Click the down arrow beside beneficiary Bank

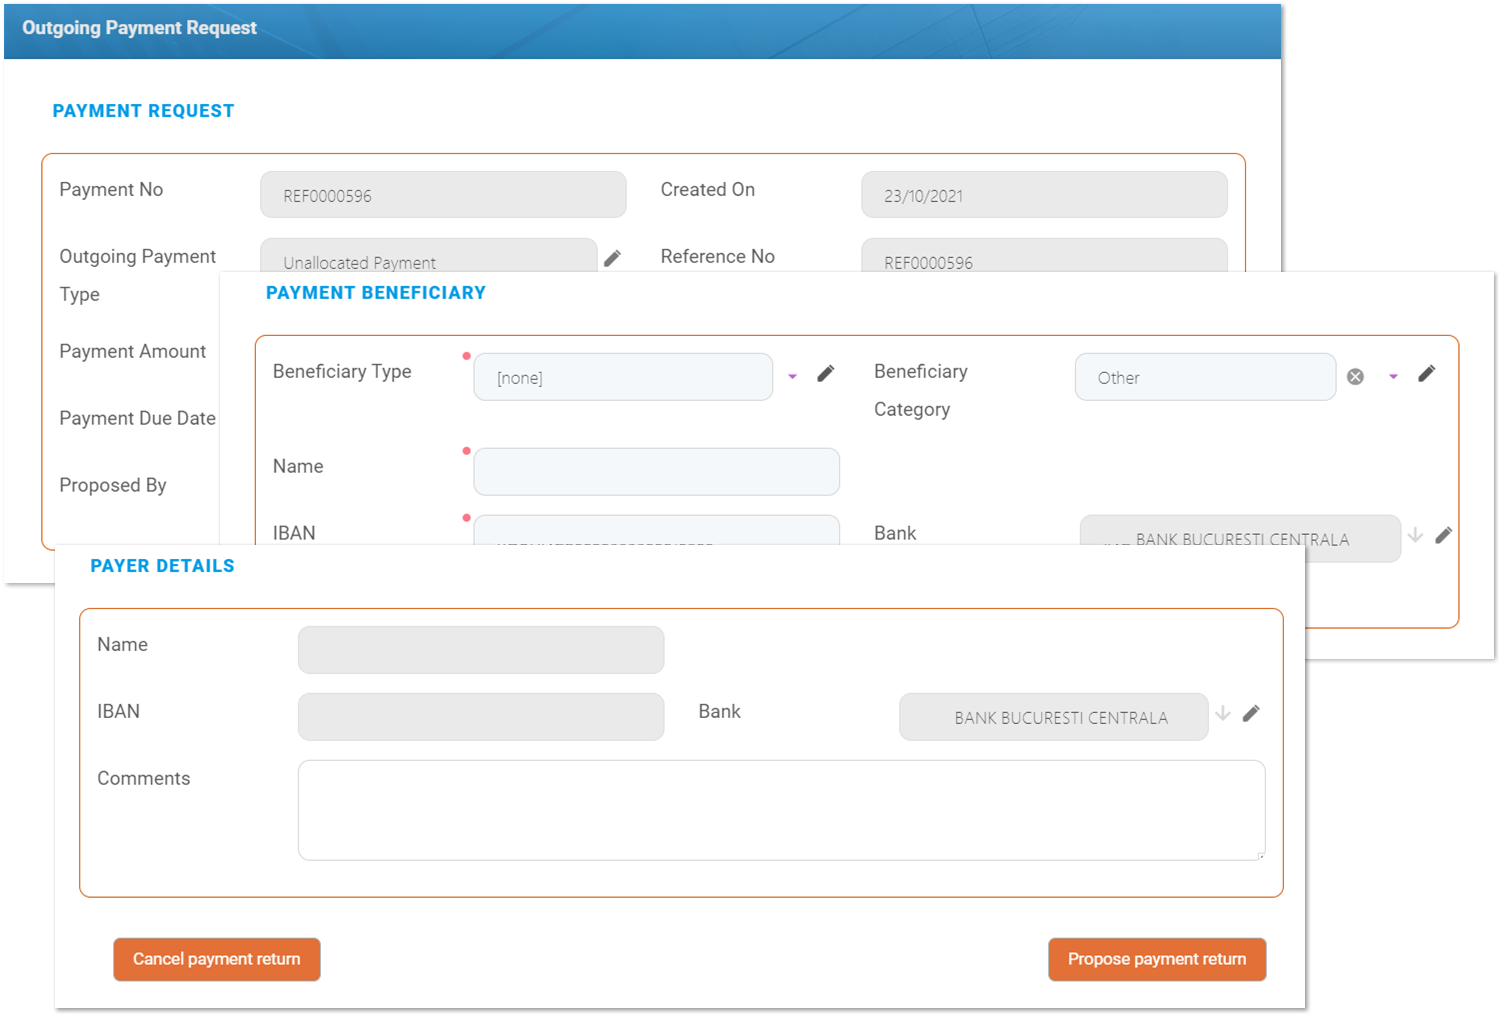(1415, 536)
